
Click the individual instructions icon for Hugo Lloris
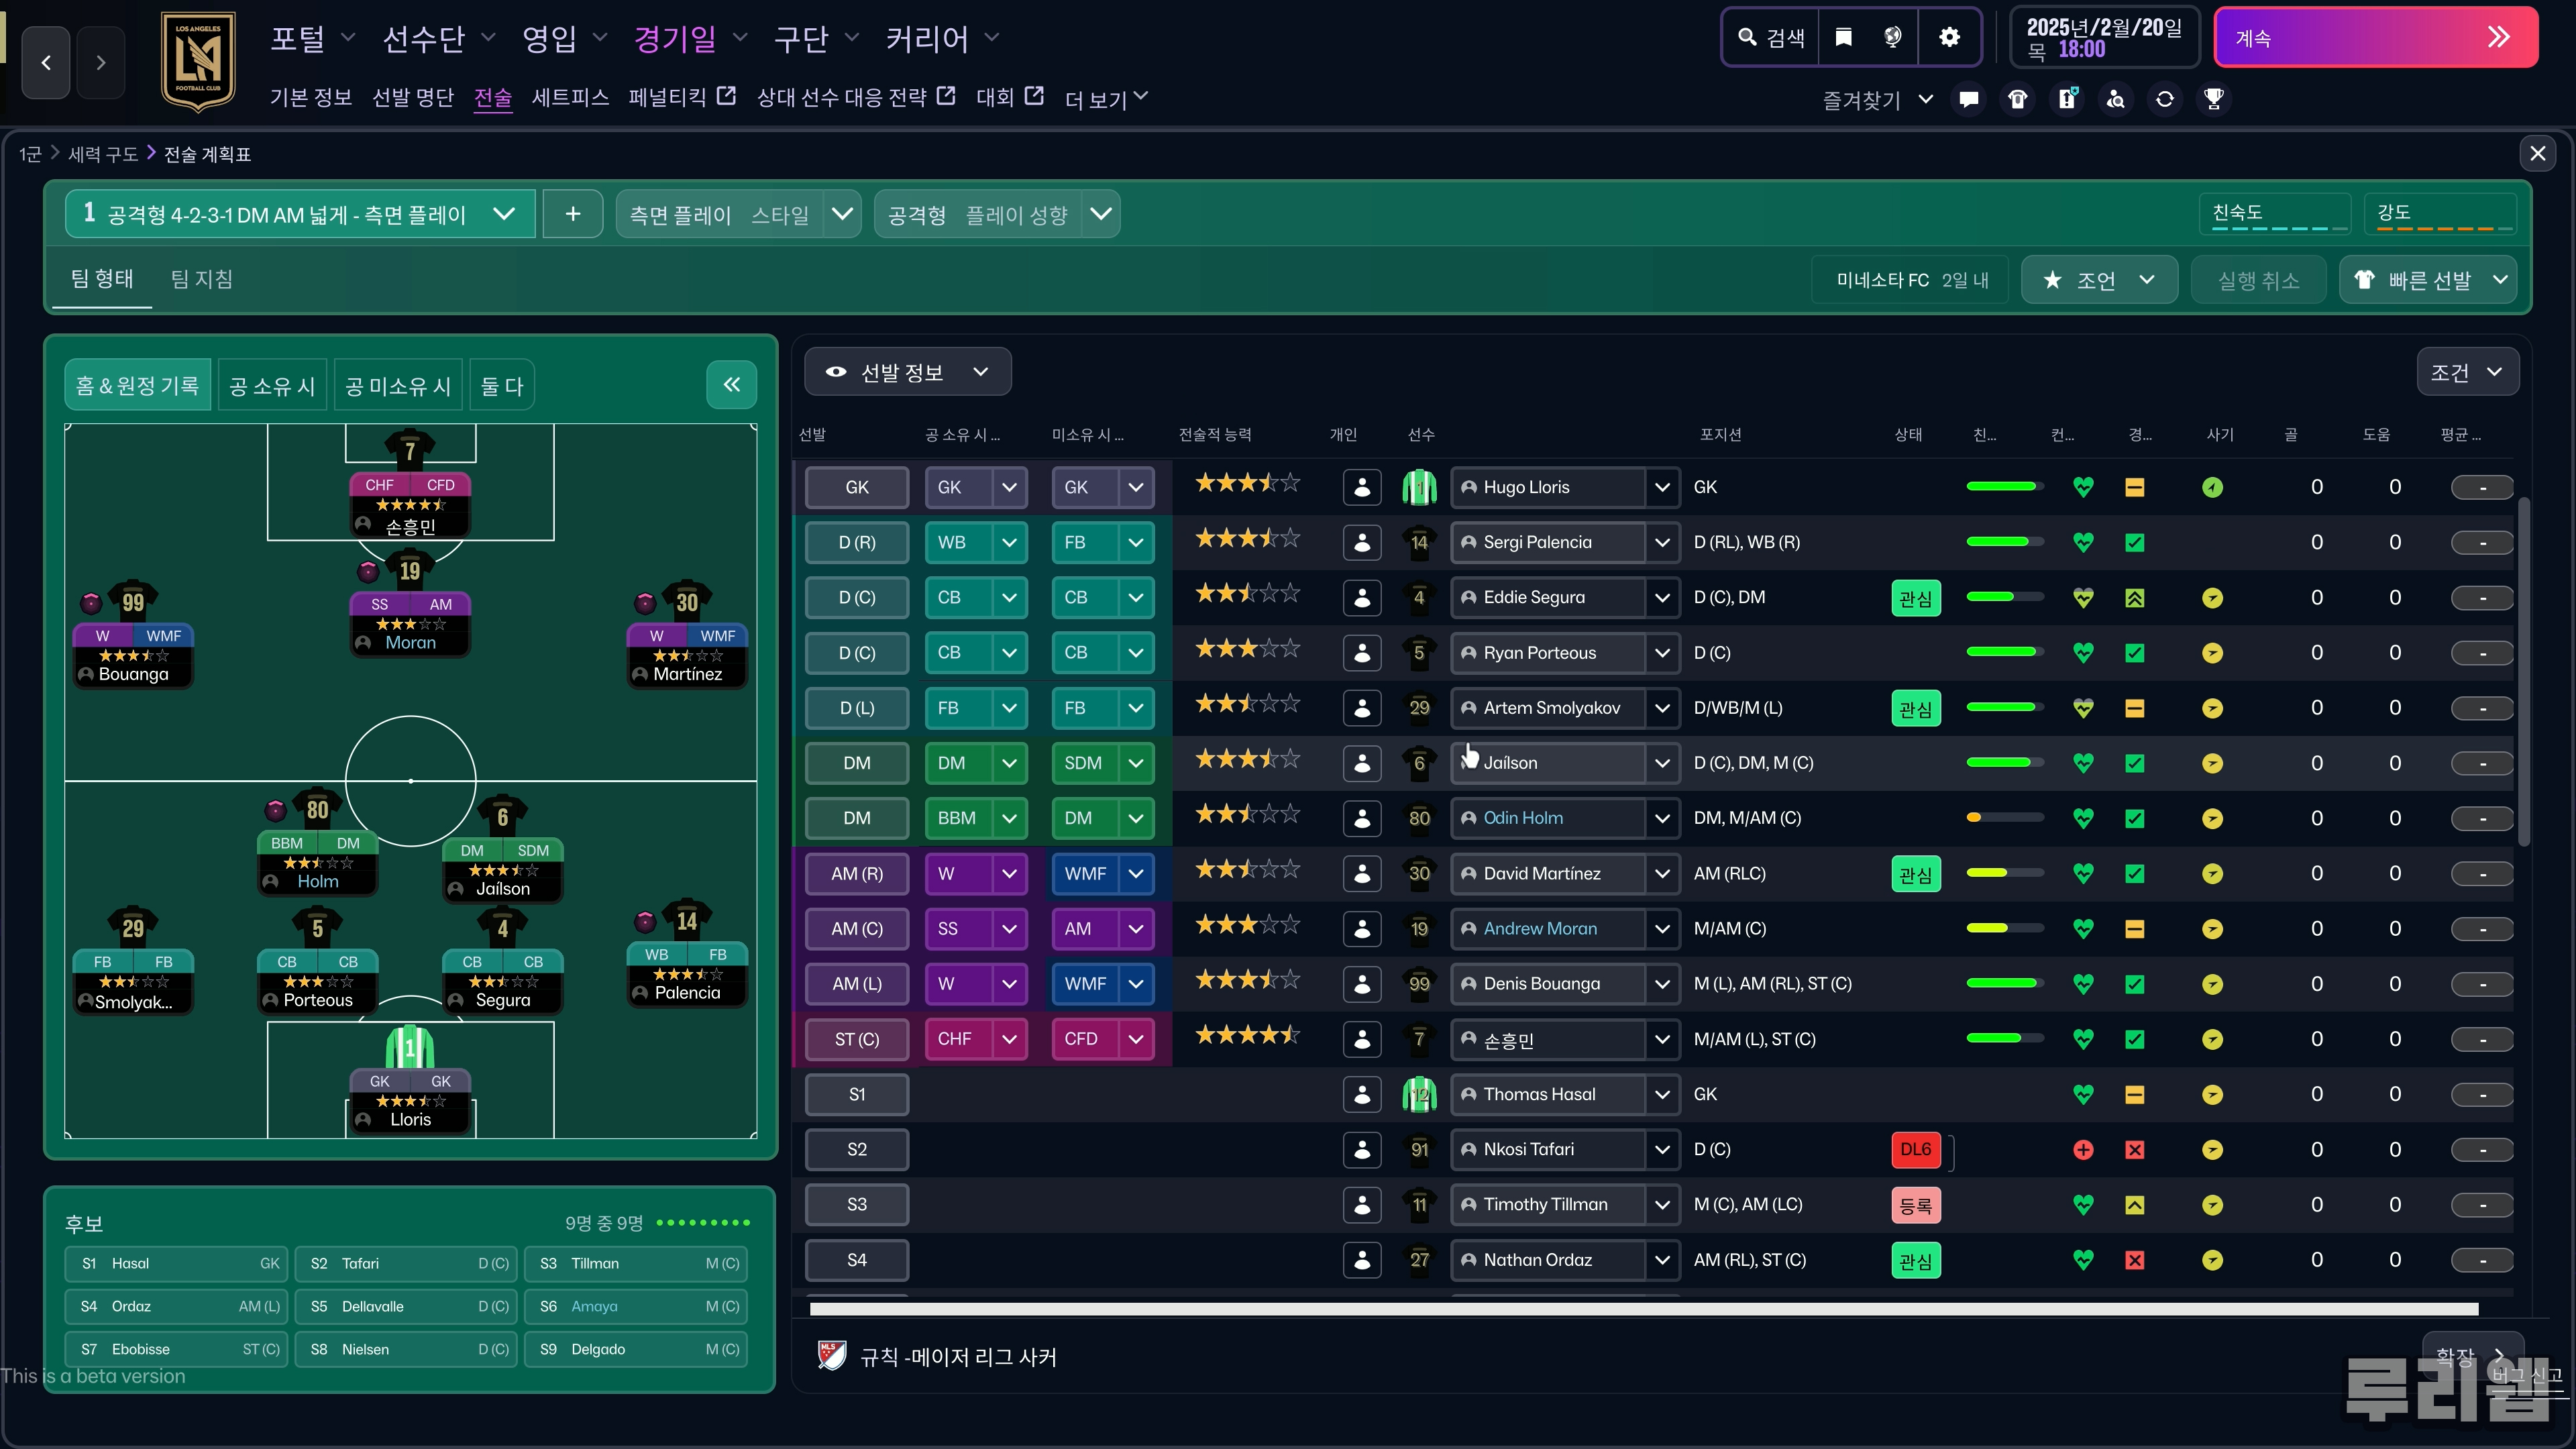[1361, 487]
